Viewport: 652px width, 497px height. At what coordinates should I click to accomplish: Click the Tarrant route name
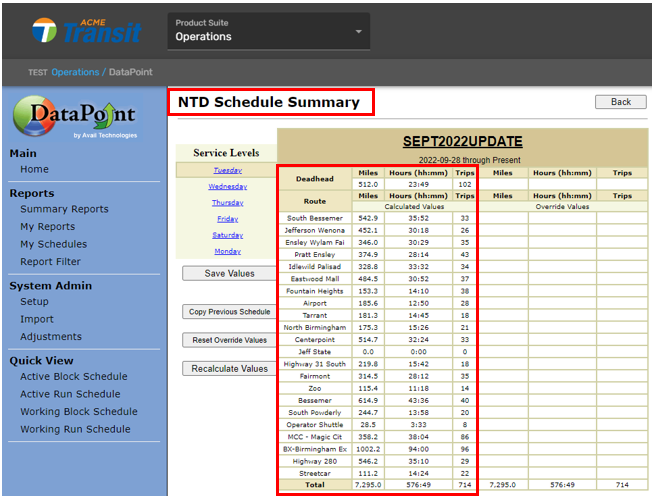[315, 315]
